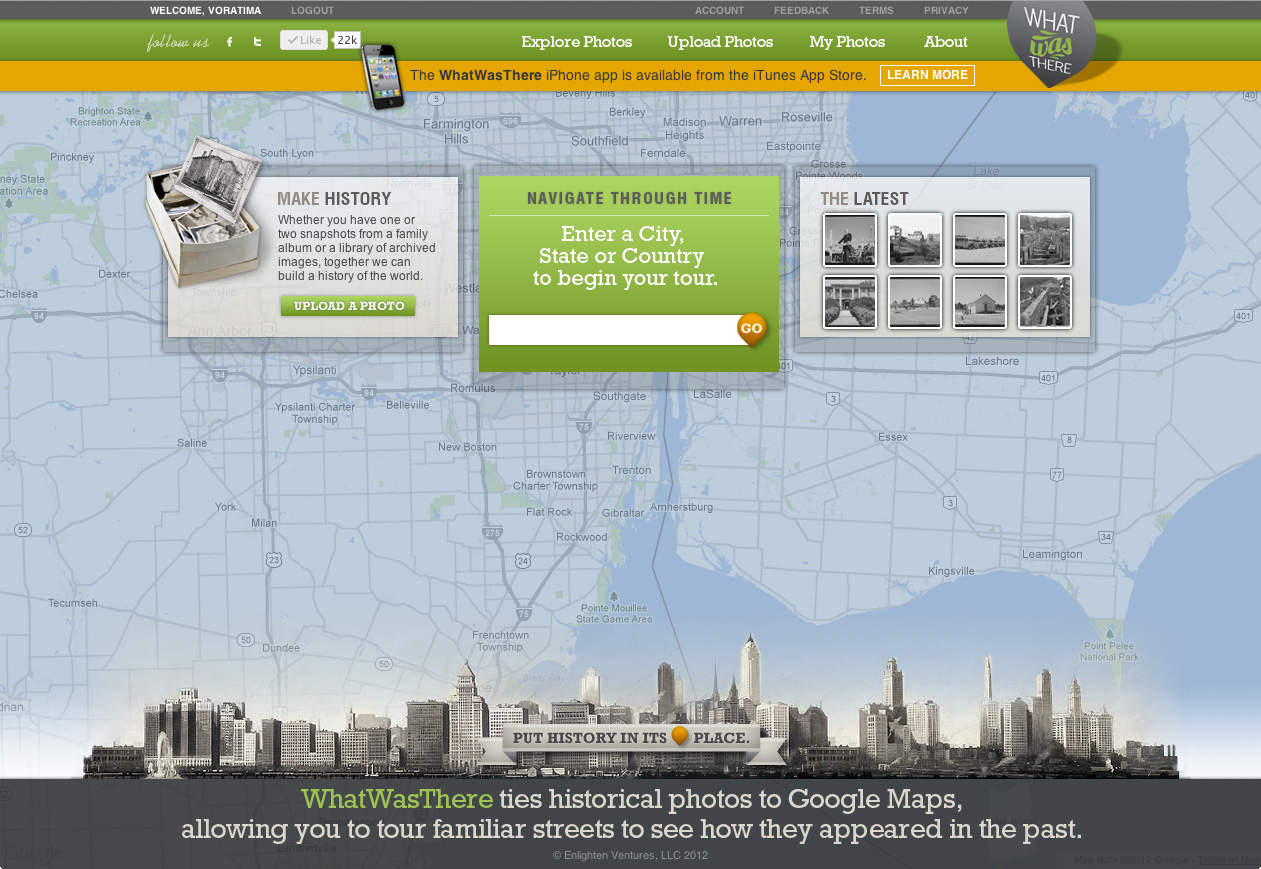Open the TERMS link in the top bar
Image resolution: width=1261 pixels, height=869 pixels.
[x=876, y=10]
